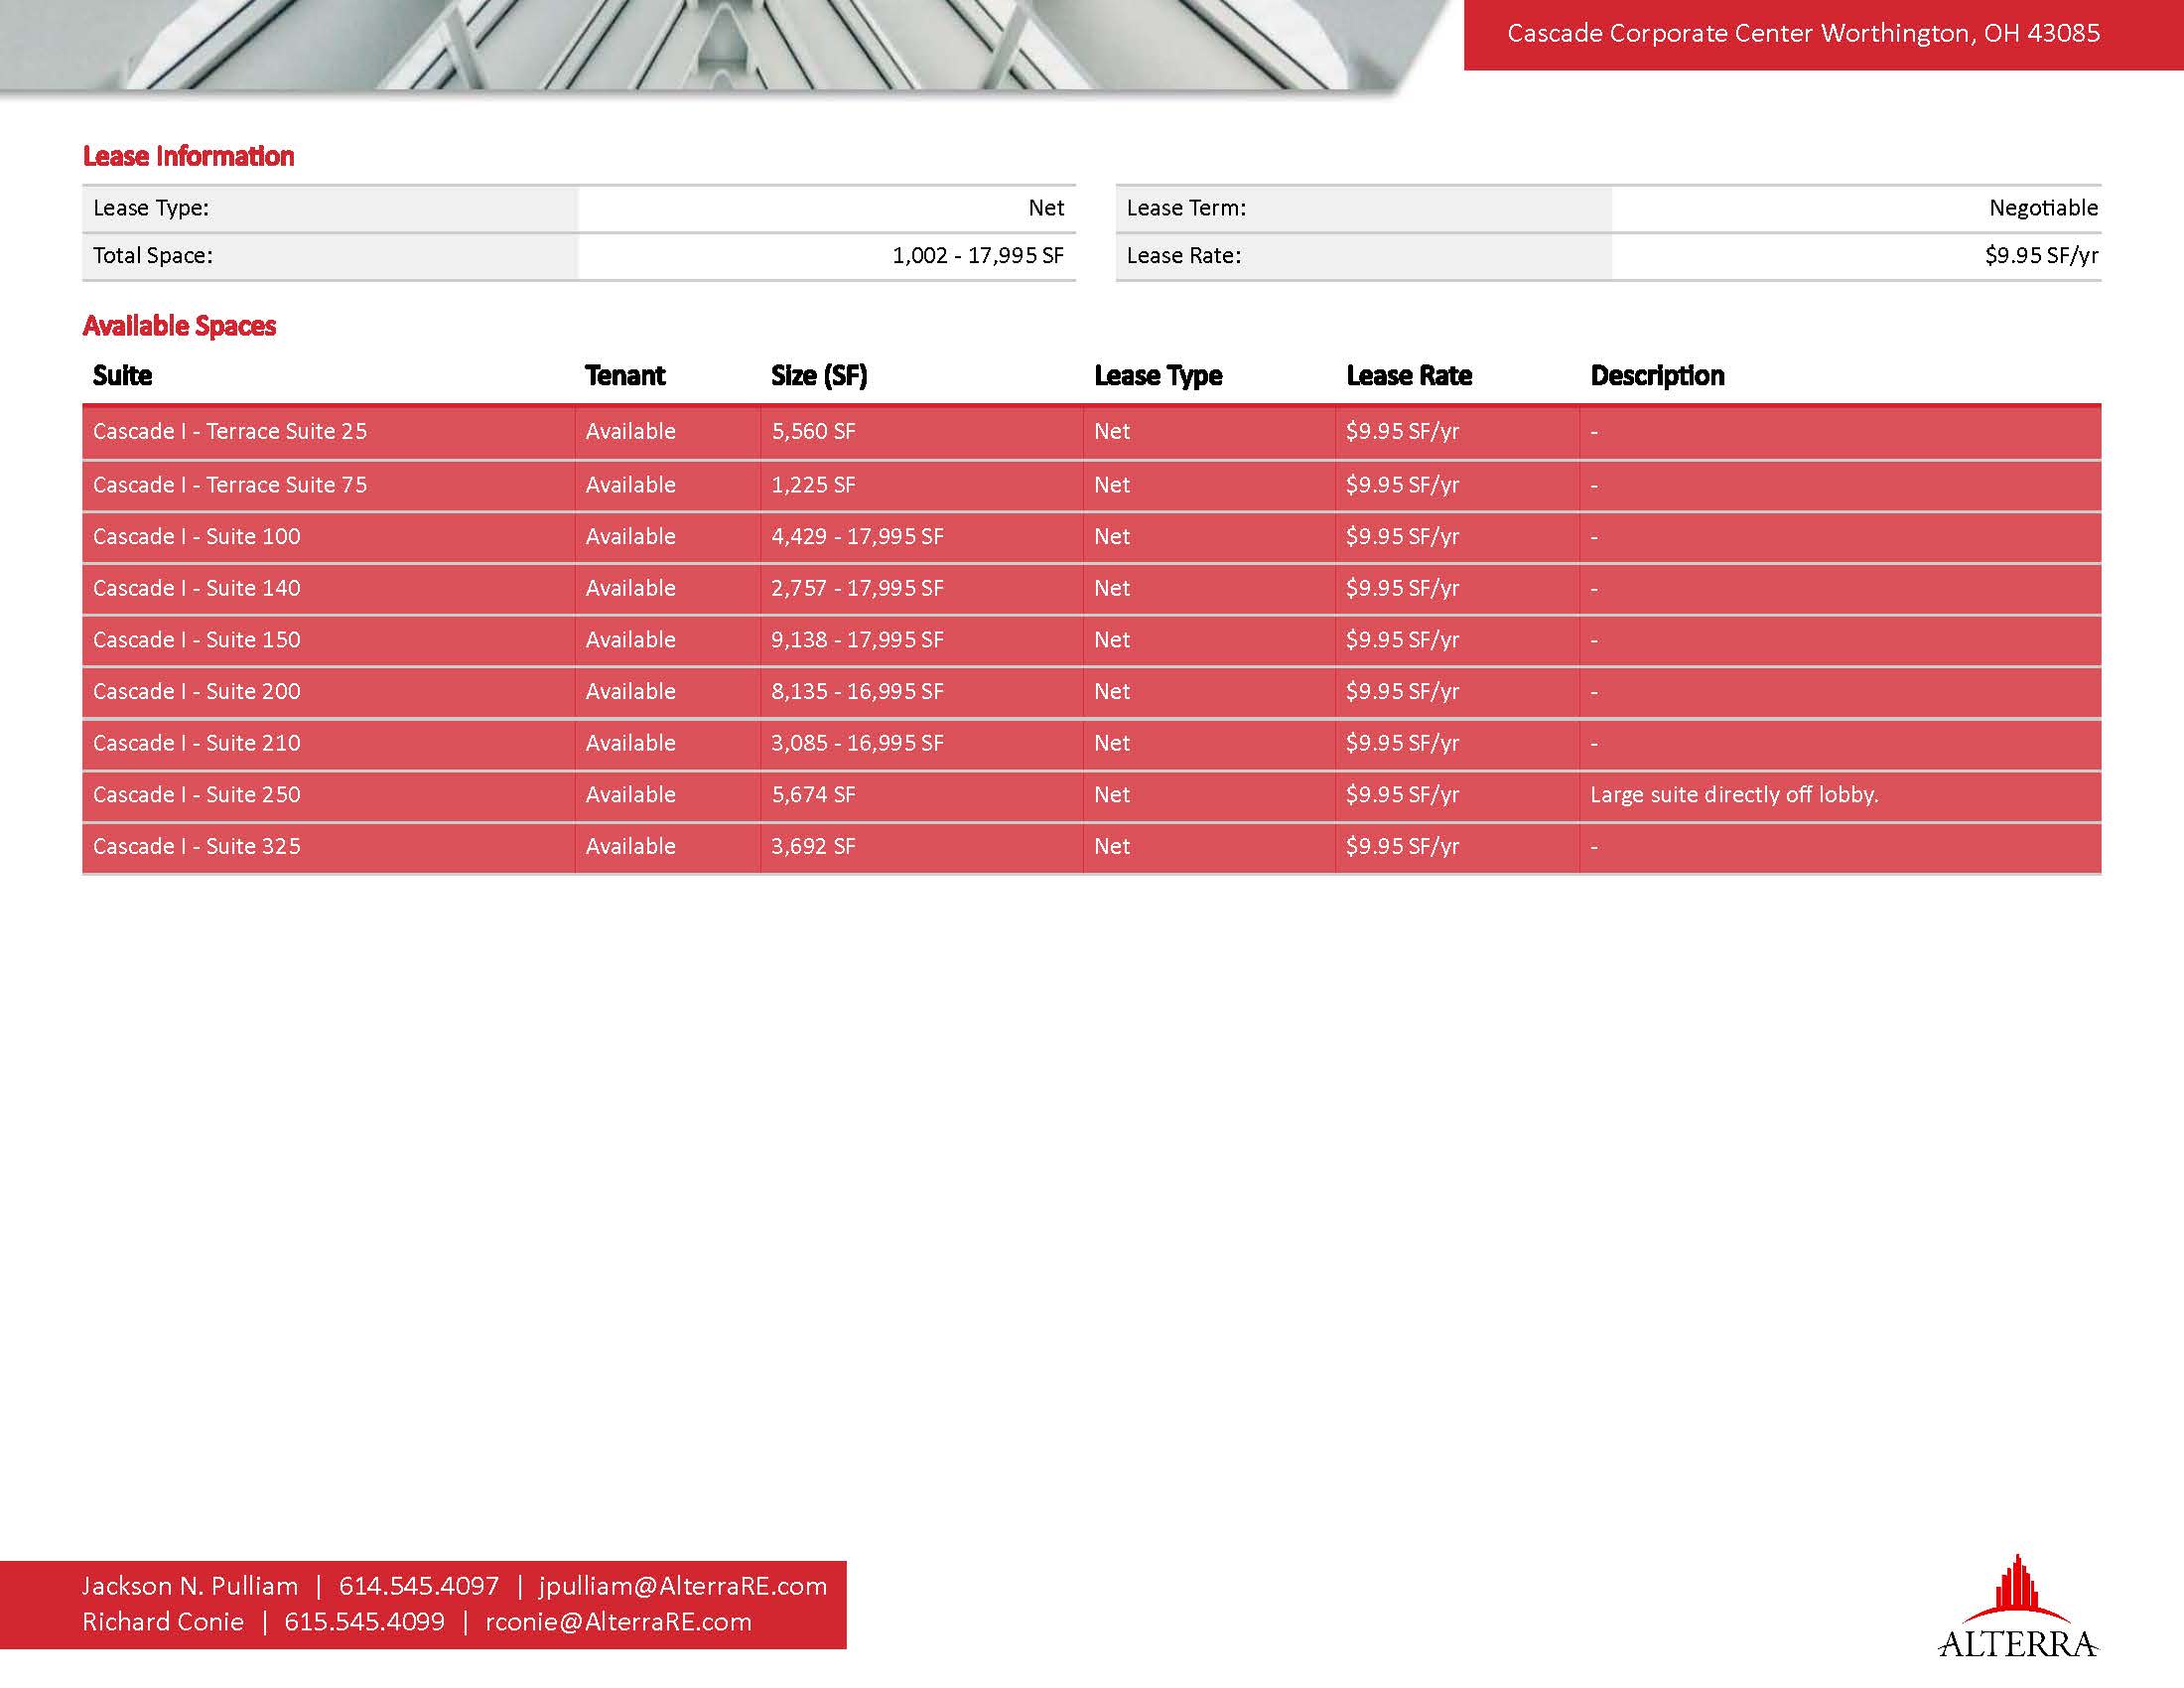
Task: Click the Lease Rate column header
Action: point(1408,376)
